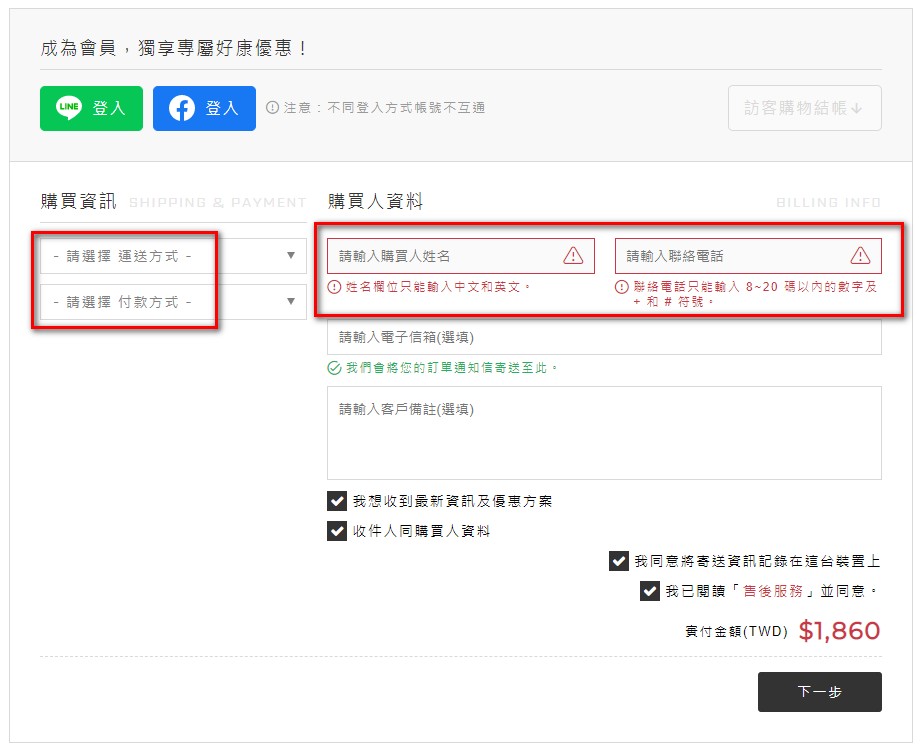The width and height of the screenshot is (923, 751).
Task: Click the warning icon in name field
Action: [573, 255]
